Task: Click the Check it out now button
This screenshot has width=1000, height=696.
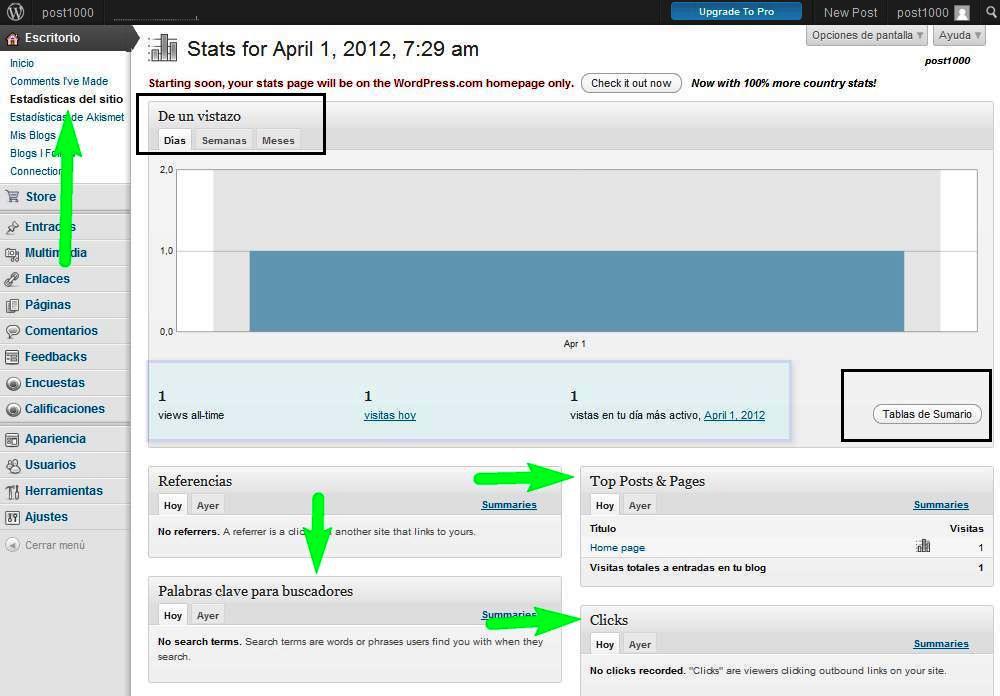Action: tap(631, 83)
